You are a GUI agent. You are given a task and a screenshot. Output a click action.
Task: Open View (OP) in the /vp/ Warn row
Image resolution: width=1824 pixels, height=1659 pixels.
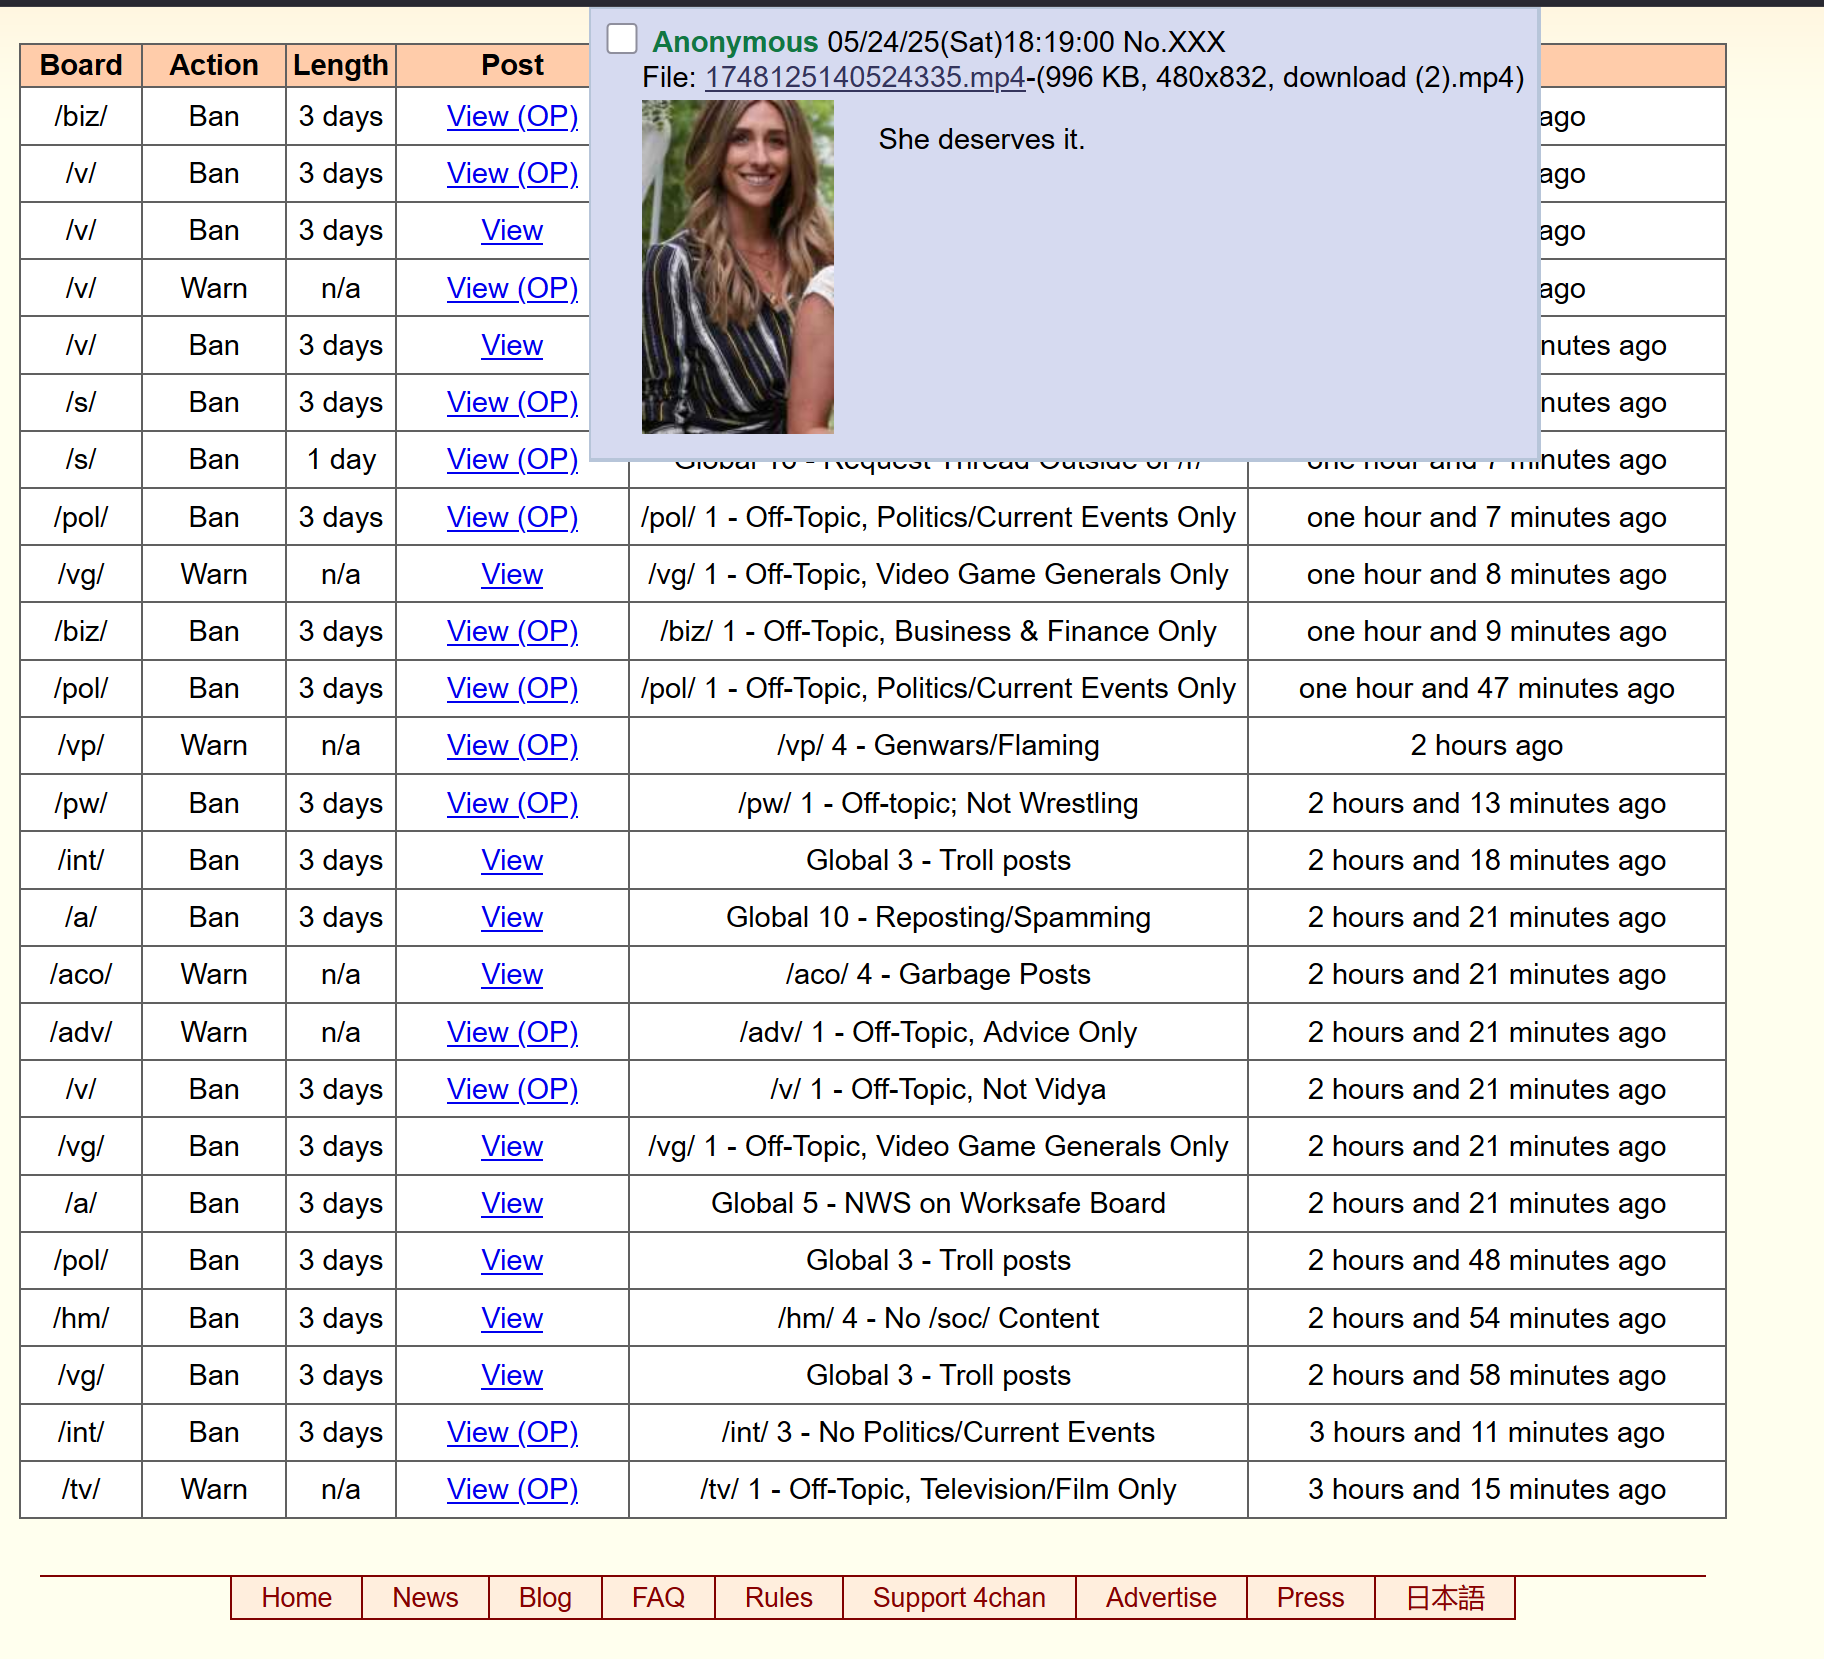(x=512, y=745)
